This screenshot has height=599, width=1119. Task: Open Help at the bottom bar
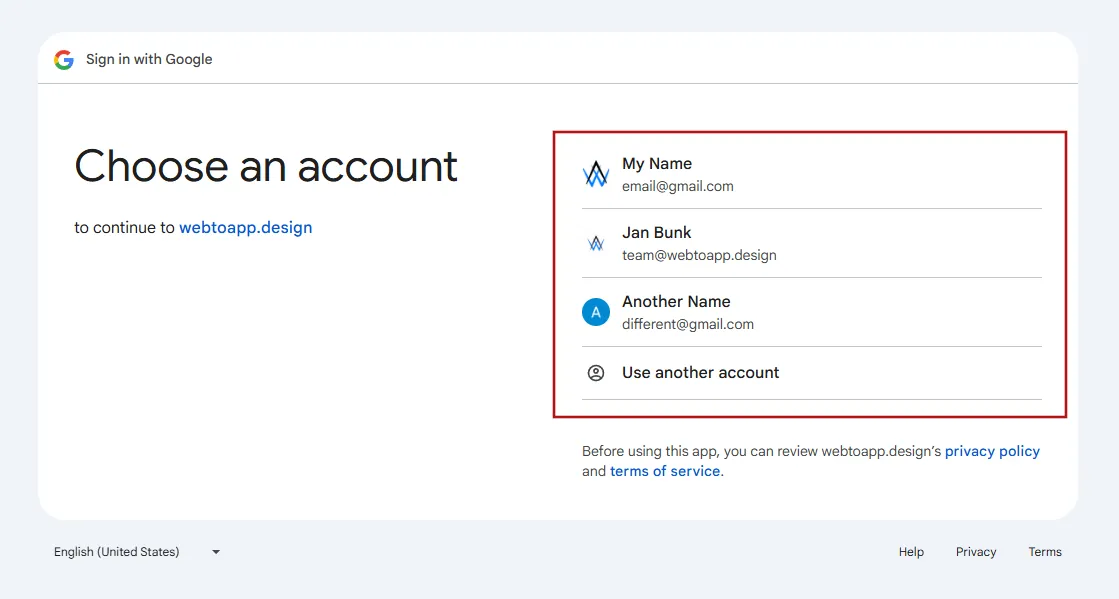(910, 551)
